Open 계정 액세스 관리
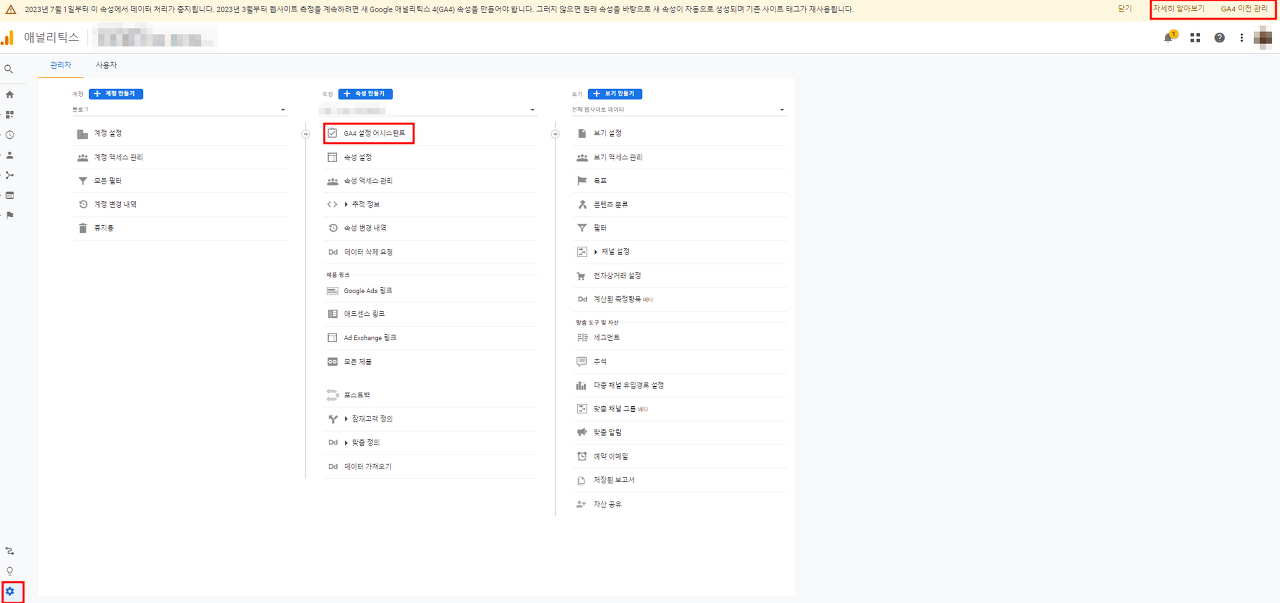The width and height of the screenshot is (1280, 603). (x=118, y=157)
